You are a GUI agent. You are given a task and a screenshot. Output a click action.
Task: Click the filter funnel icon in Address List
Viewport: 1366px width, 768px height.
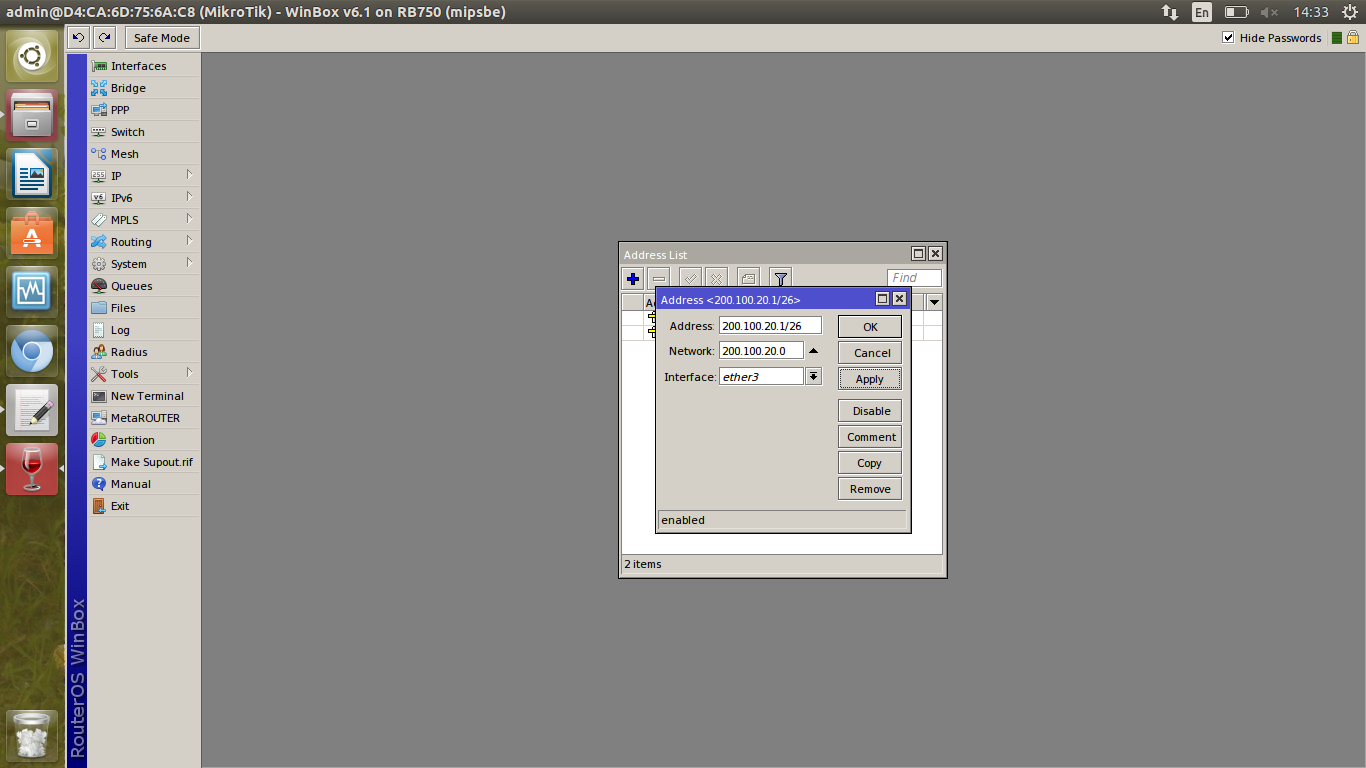pyautogui.click(x=781, y=279)
